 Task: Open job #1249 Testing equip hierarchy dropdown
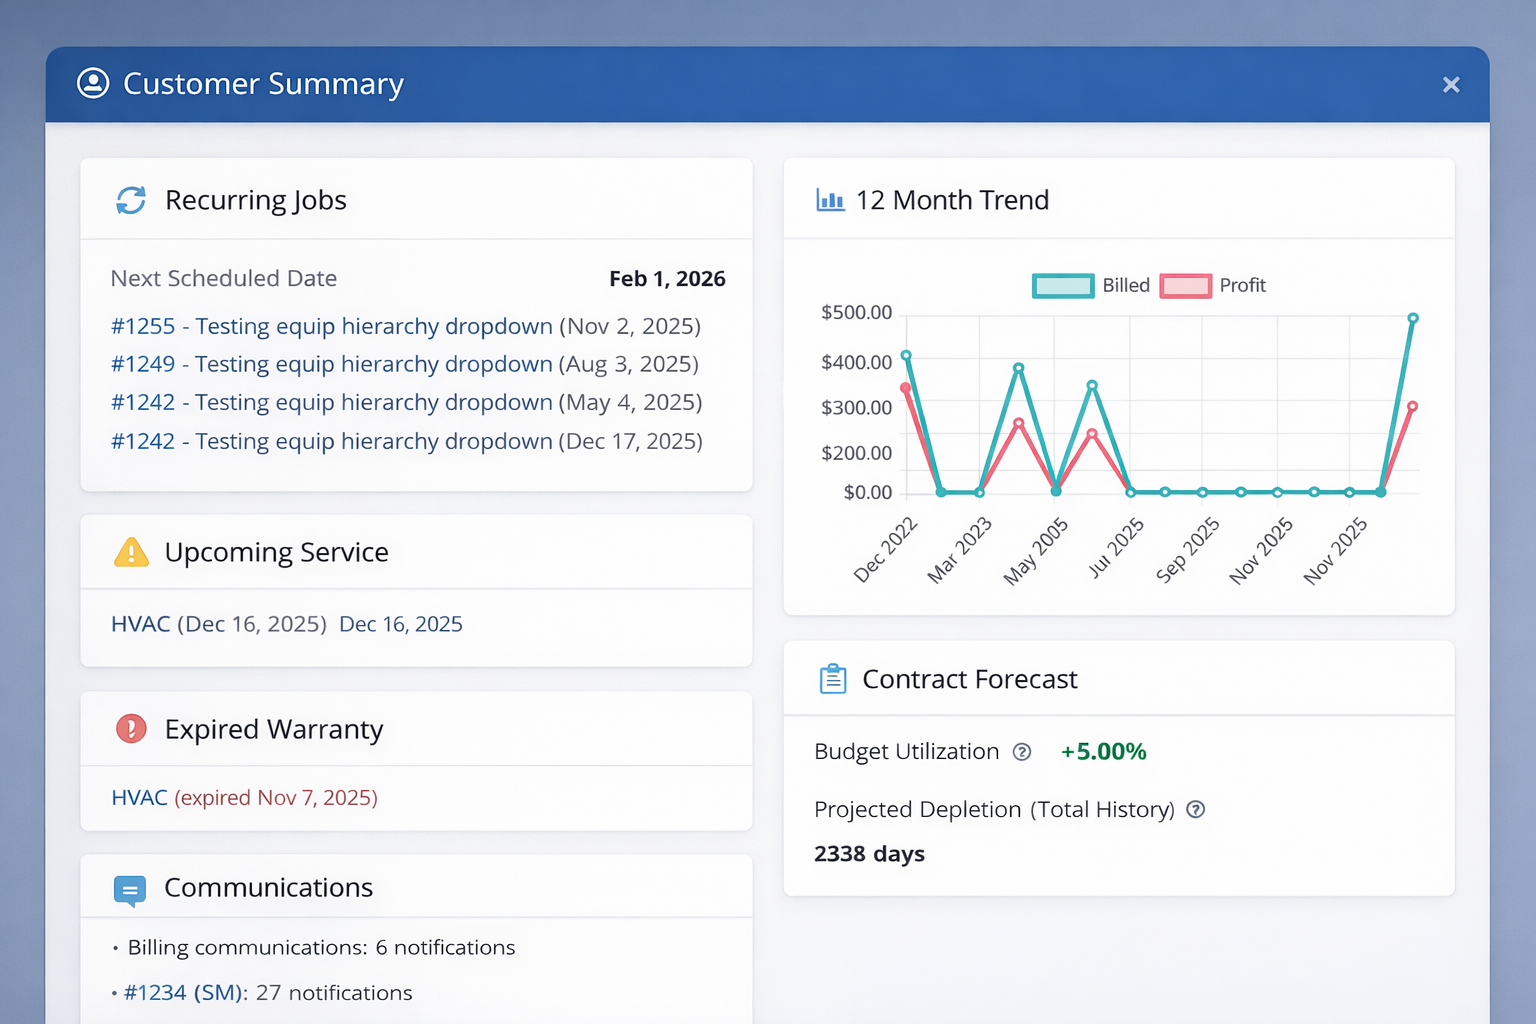330,364
